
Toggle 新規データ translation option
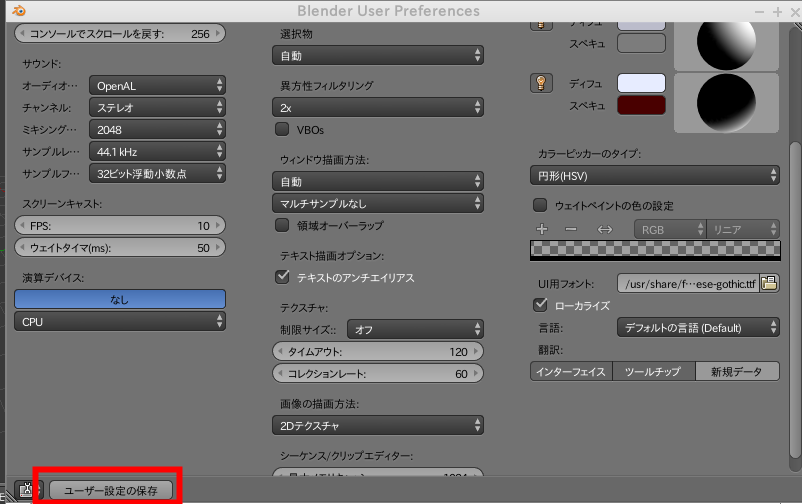(737, 371)
